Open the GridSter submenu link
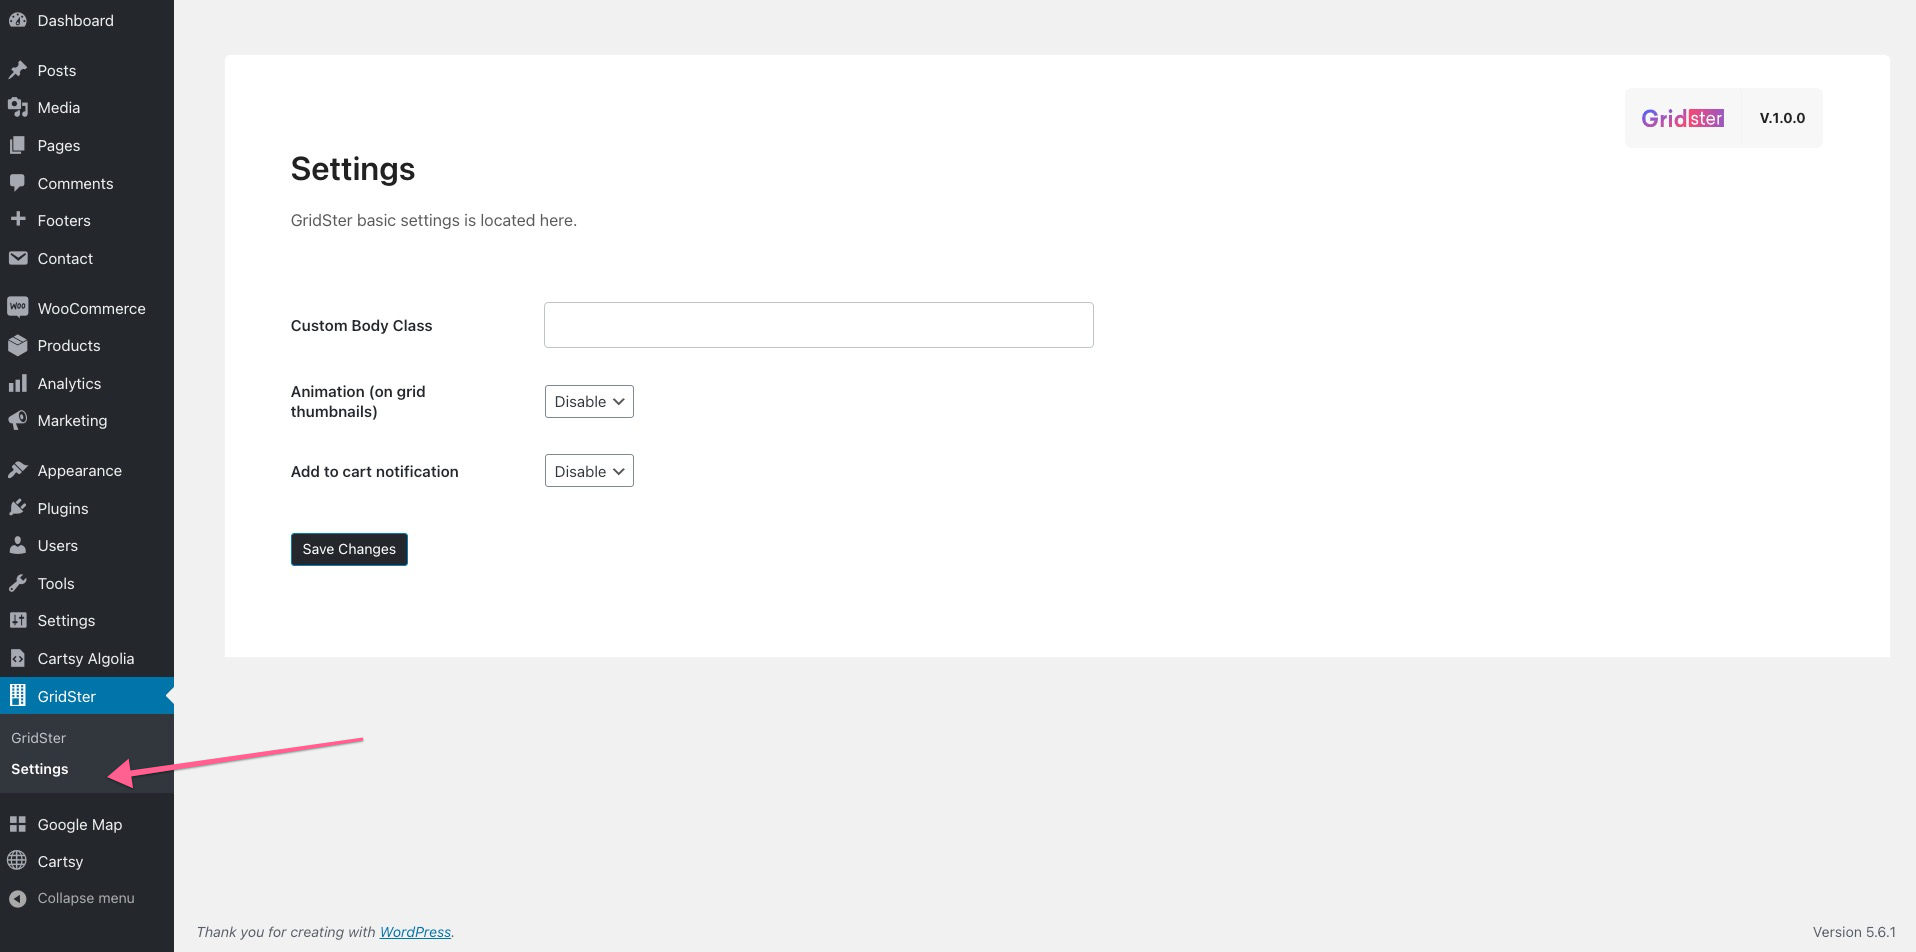1916x952 pixels. (x=38, y=738)
